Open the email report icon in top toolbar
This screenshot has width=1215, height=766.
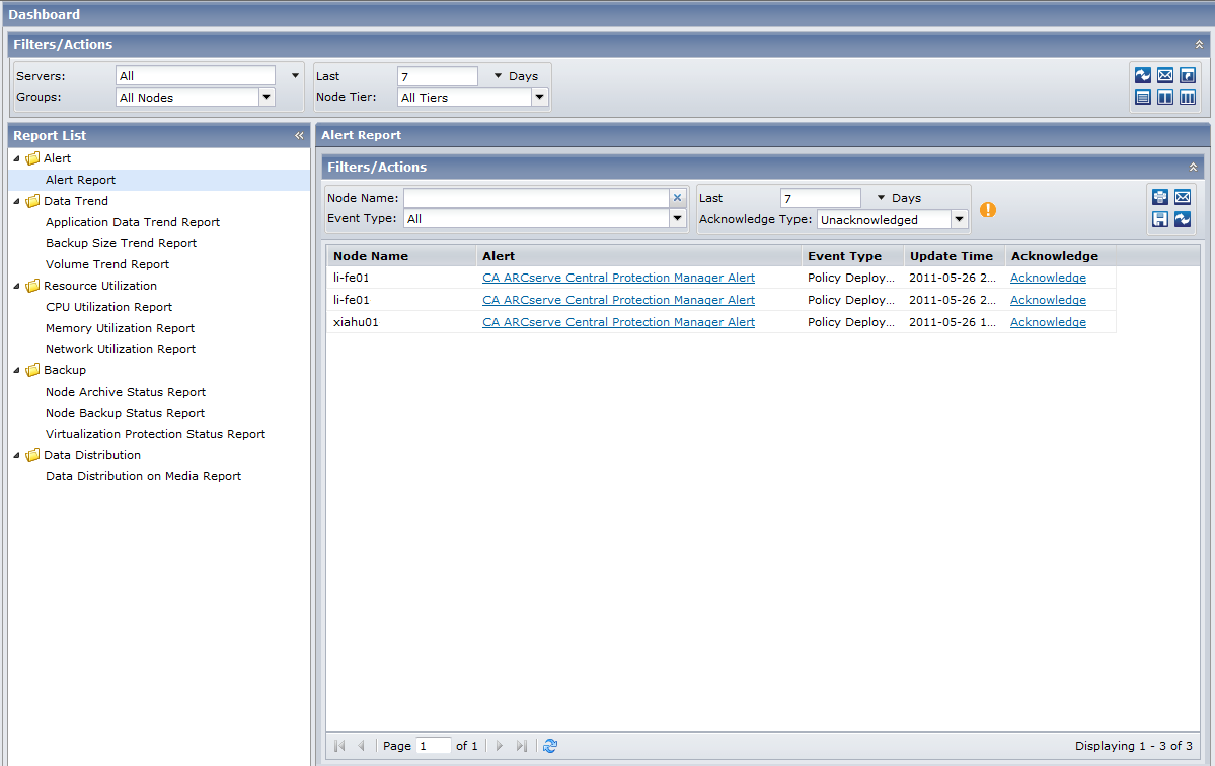point(1164,74)
